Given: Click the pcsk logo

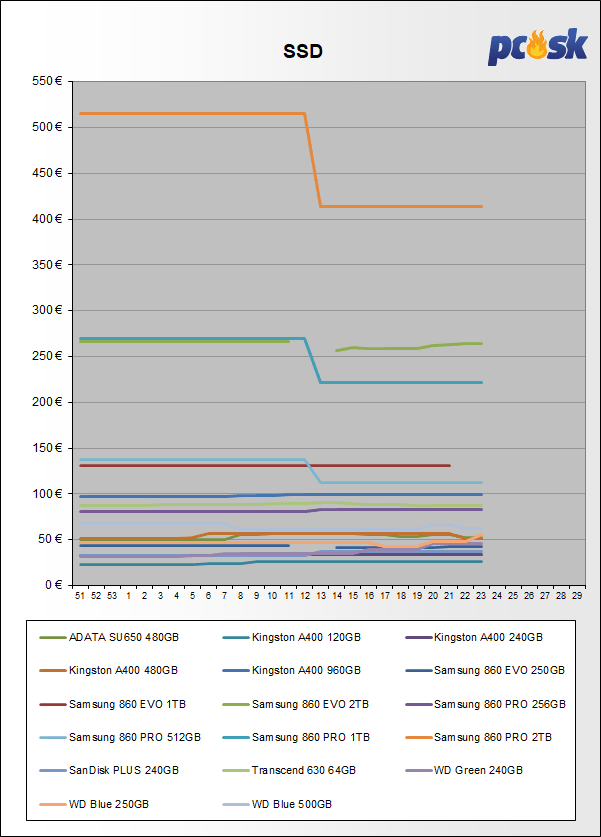Looking at the screenshot, I should [537, 46].
